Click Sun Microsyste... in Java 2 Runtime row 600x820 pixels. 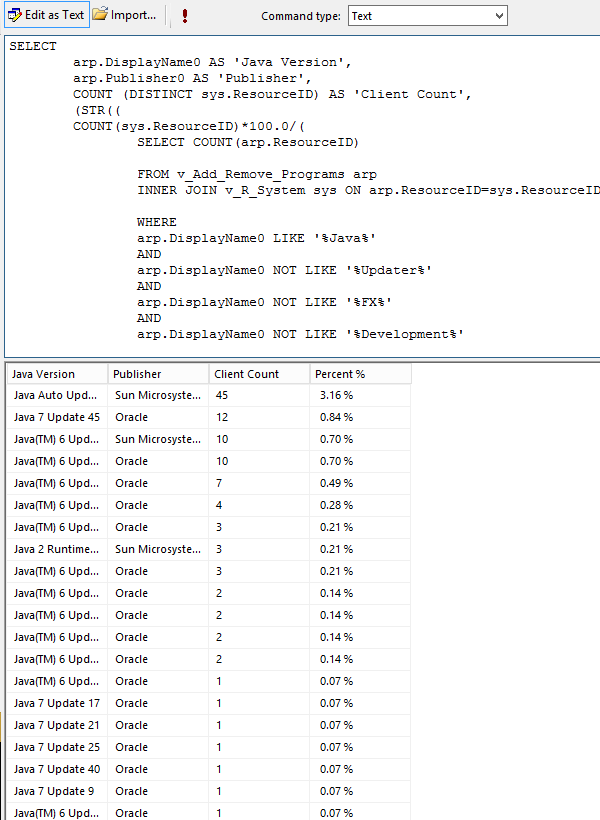point(157,549)
